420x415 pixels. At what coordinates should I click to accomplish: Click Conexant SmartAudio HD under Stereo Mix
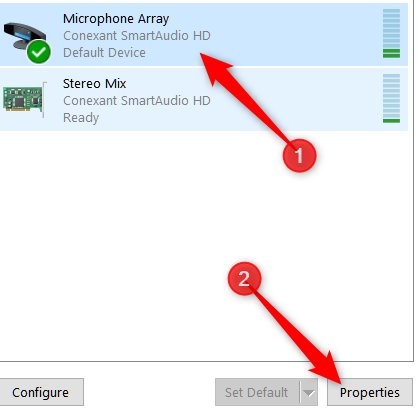pos(137,100)
